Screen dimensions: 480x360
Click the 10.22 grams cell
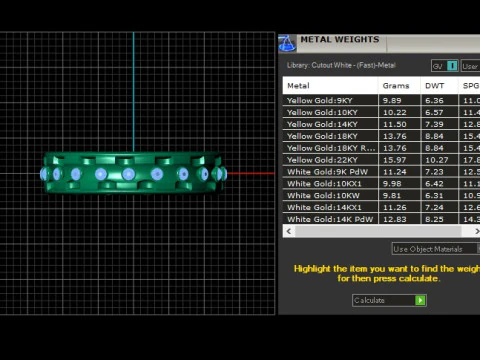[x=399, y=112]
